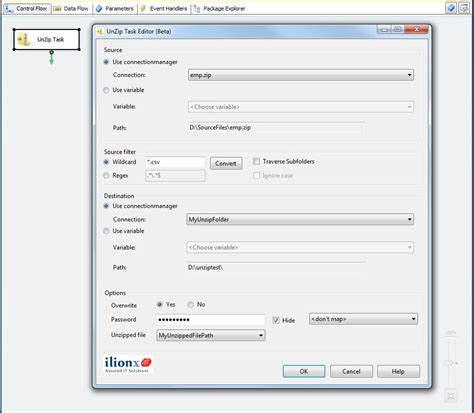Open Help from the dialog

pyautogui.click(x=398, y=371)
